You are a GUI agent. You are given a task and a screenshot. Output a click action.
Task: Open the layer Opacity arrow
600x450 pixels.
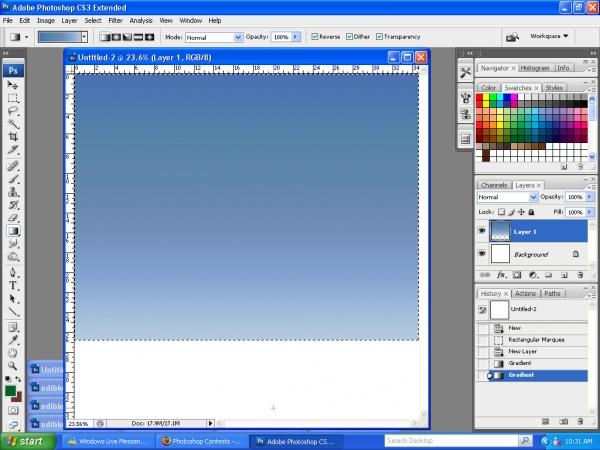590,197
